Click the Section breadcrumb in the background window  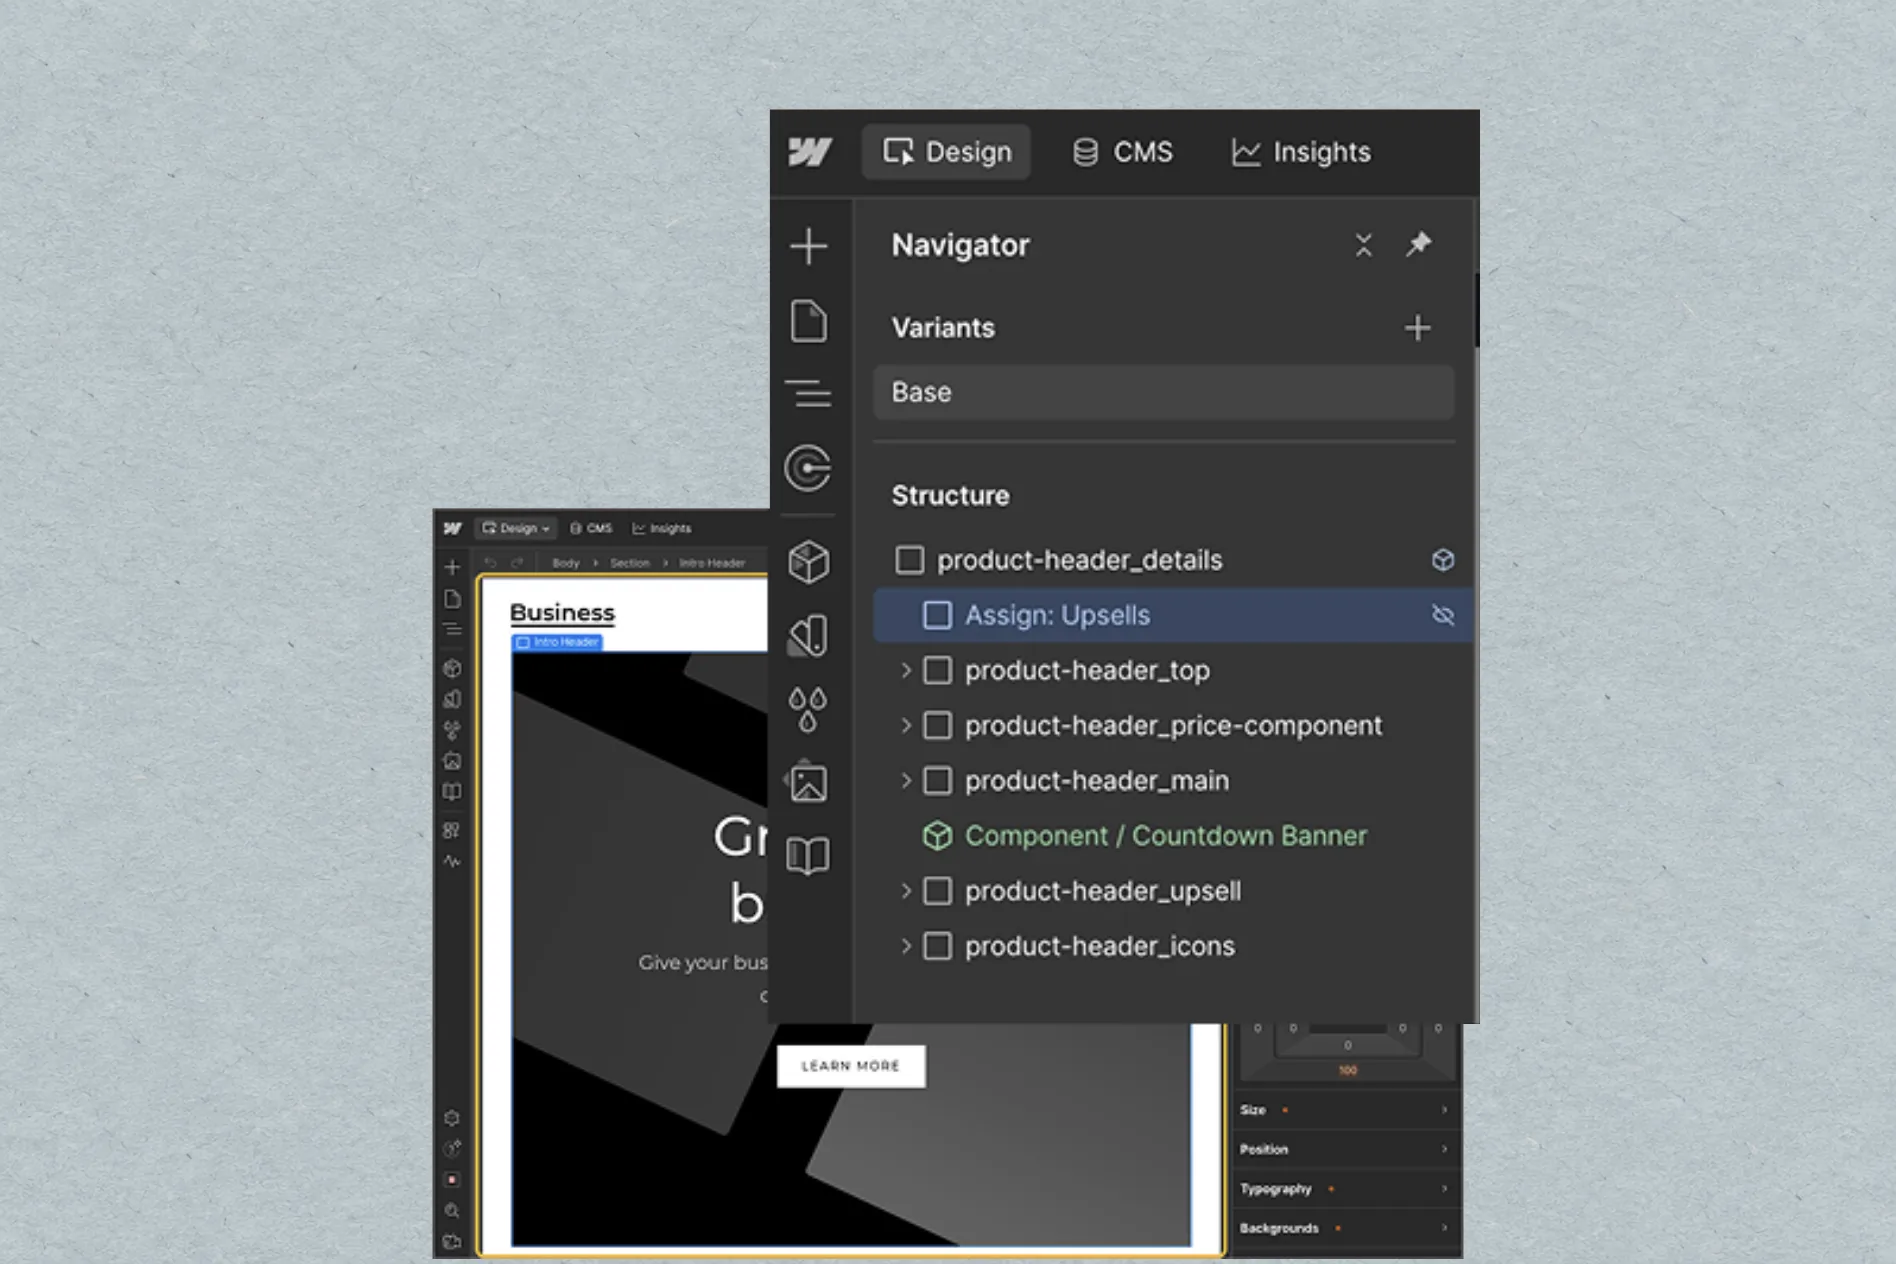(x=630, y=563)
